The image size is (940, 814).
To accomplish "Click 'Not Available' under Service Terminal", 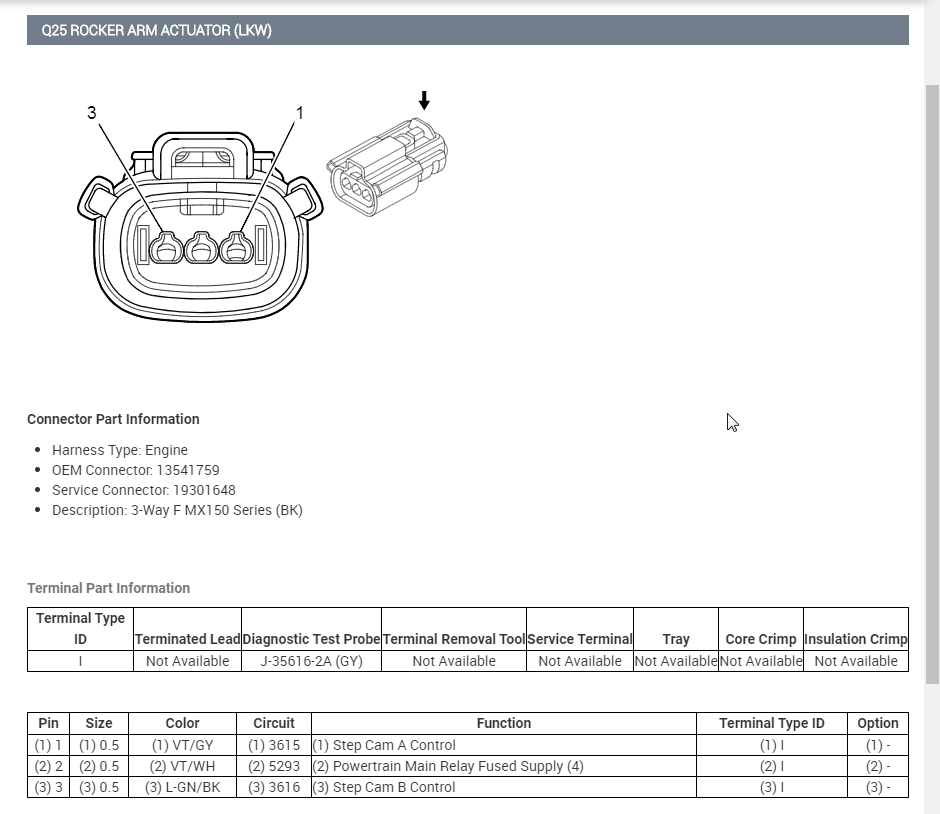I will pos(580,661).
